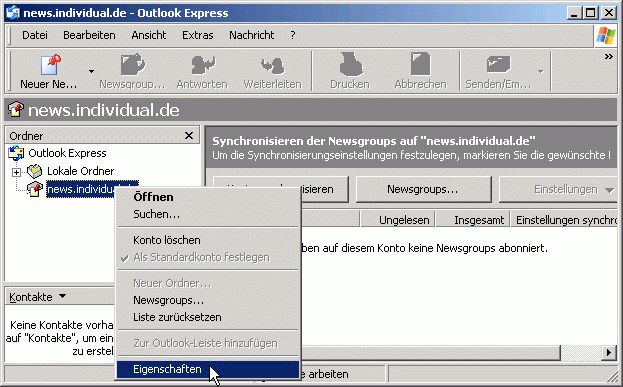The height and width of the screenshot is (387, 623).
Task: Choose Eigenschaften in context menu
Action: click(x=207, y=369)
